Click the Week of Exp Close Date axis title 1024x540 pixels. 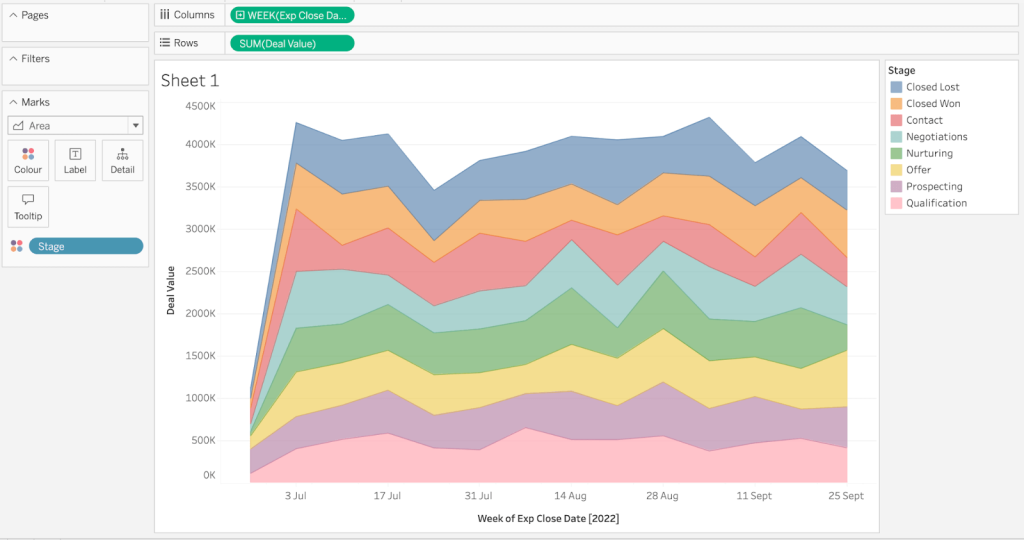point(548,518)
